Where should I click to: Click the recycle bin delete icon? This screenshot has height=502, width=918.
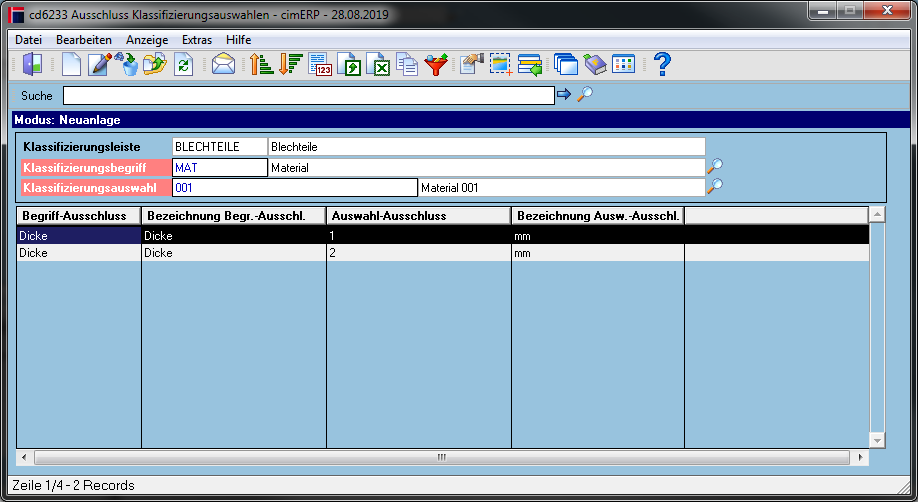128,64
